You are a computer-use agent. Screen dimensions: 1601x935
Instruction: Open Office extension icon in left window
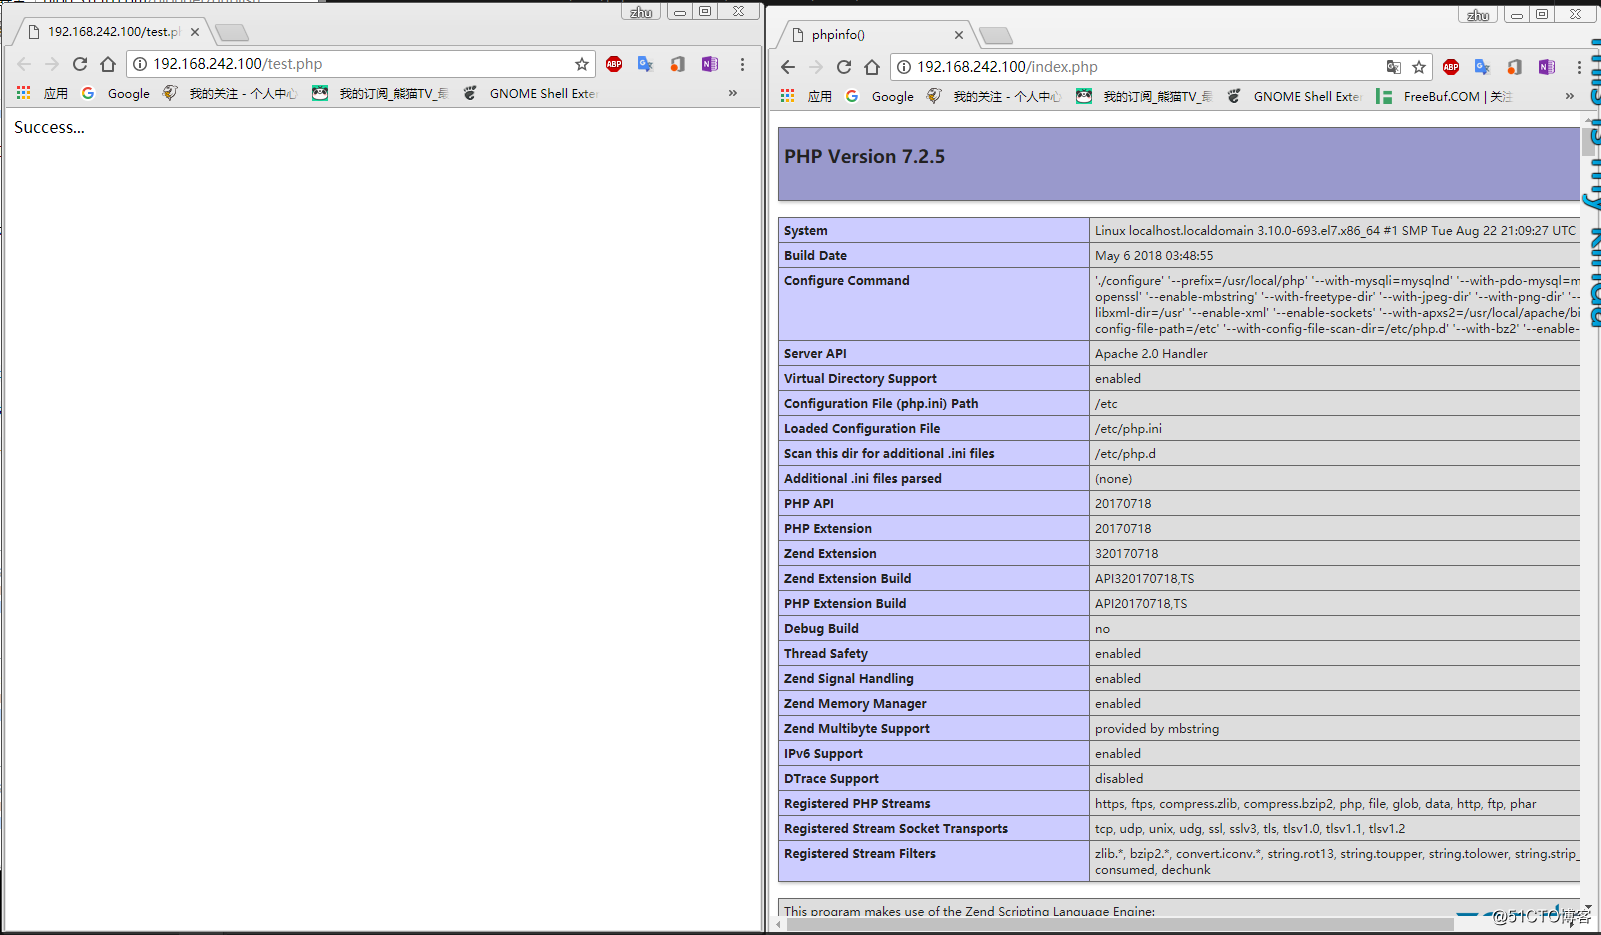[x=678, y=64]
